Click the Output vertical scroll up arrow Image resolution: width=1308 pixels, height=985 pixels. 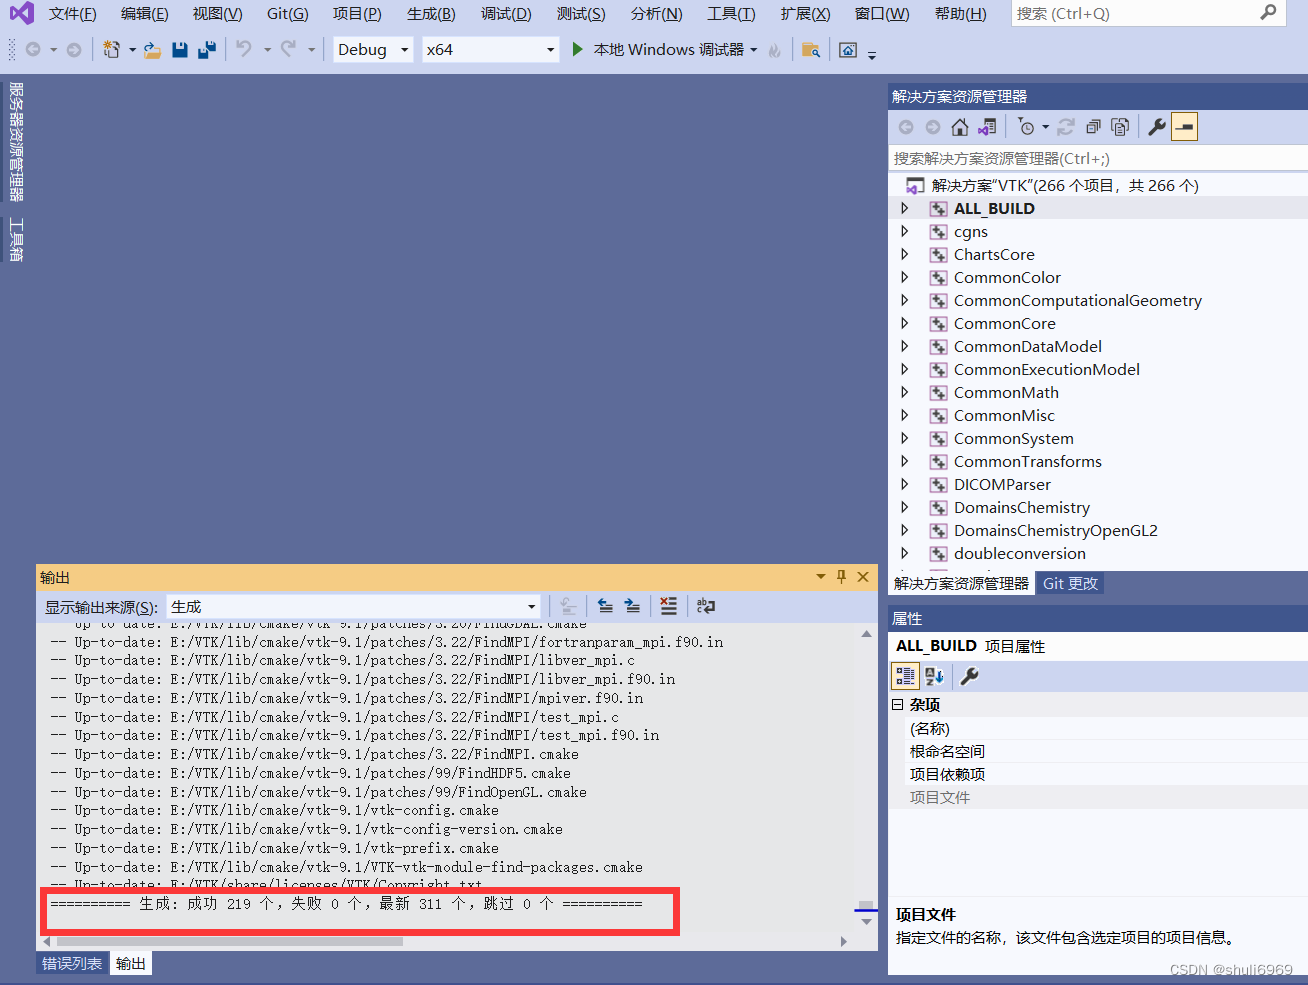866,634
